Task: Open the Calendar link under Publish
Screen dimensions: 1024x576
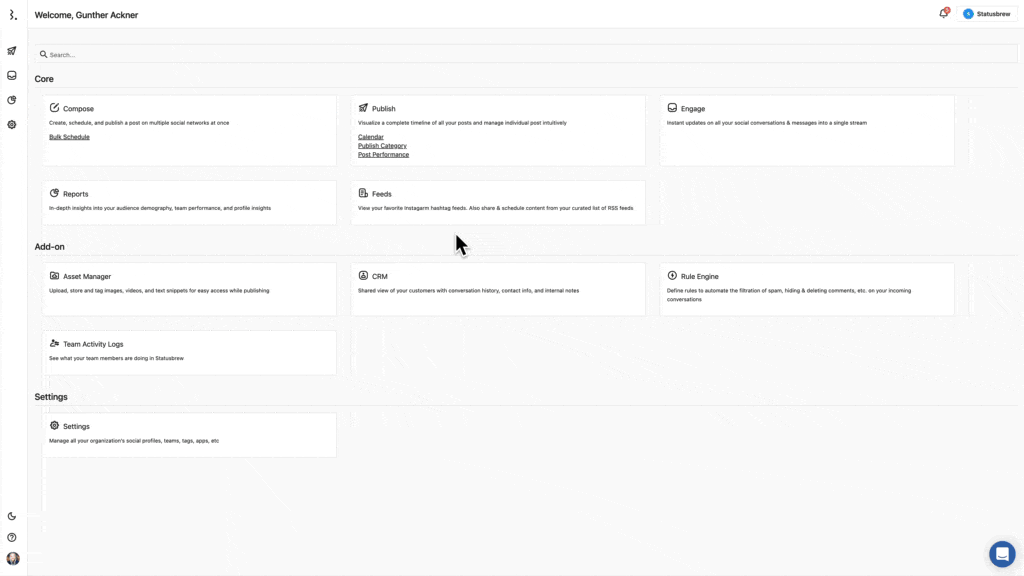Action: click(x=370, y=137)
